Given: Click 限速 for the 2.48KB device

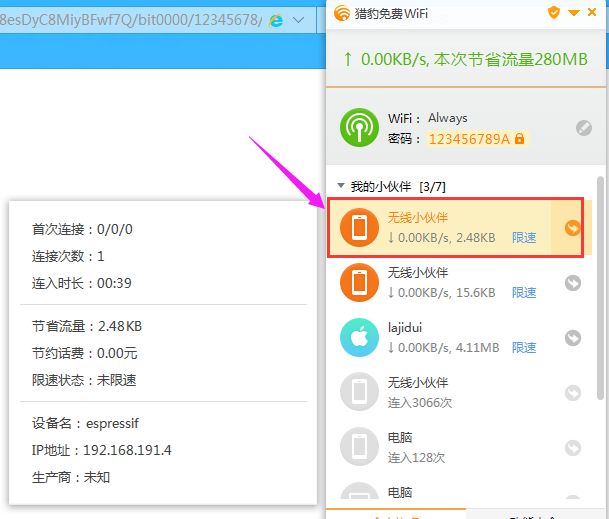Looking at the screenshot, I should [524, 237].
